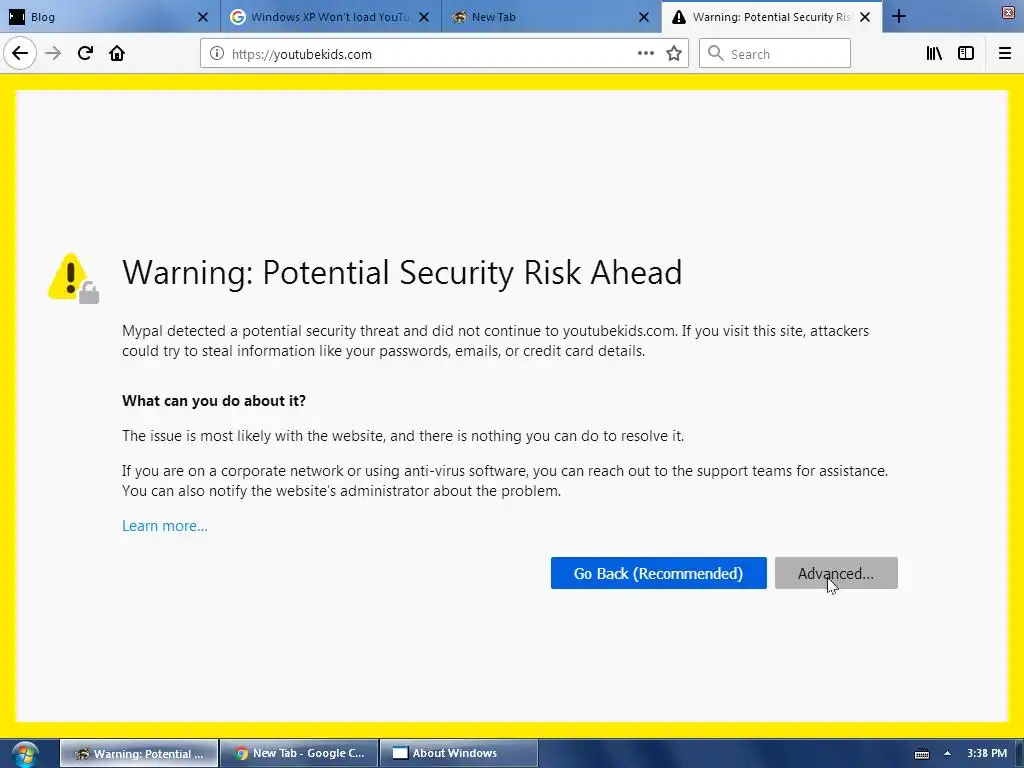This screenshot has height=768, width=1024.
Task: Show hidden tray icons arrow
Action: [947, 754]
